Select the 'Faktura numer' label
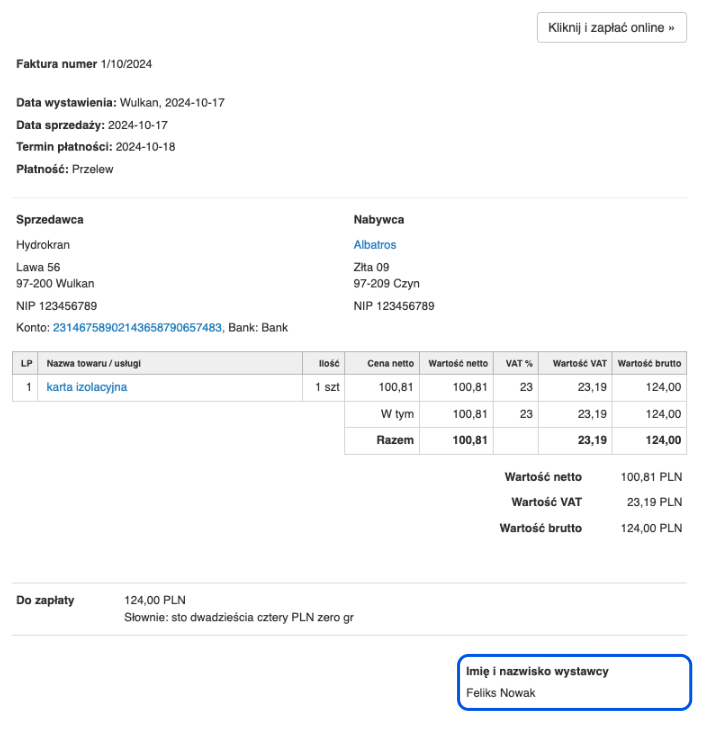 [56, 64]
